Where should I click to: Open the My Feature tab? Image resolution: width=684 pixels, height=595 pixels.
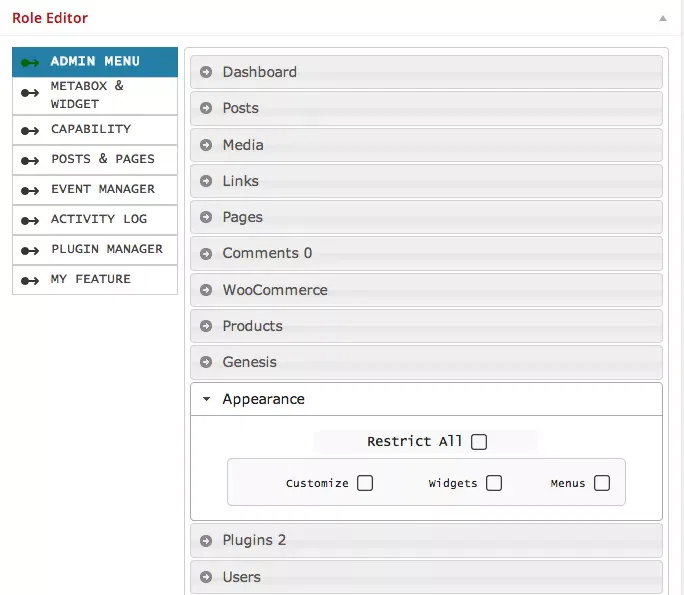point(95,280)
